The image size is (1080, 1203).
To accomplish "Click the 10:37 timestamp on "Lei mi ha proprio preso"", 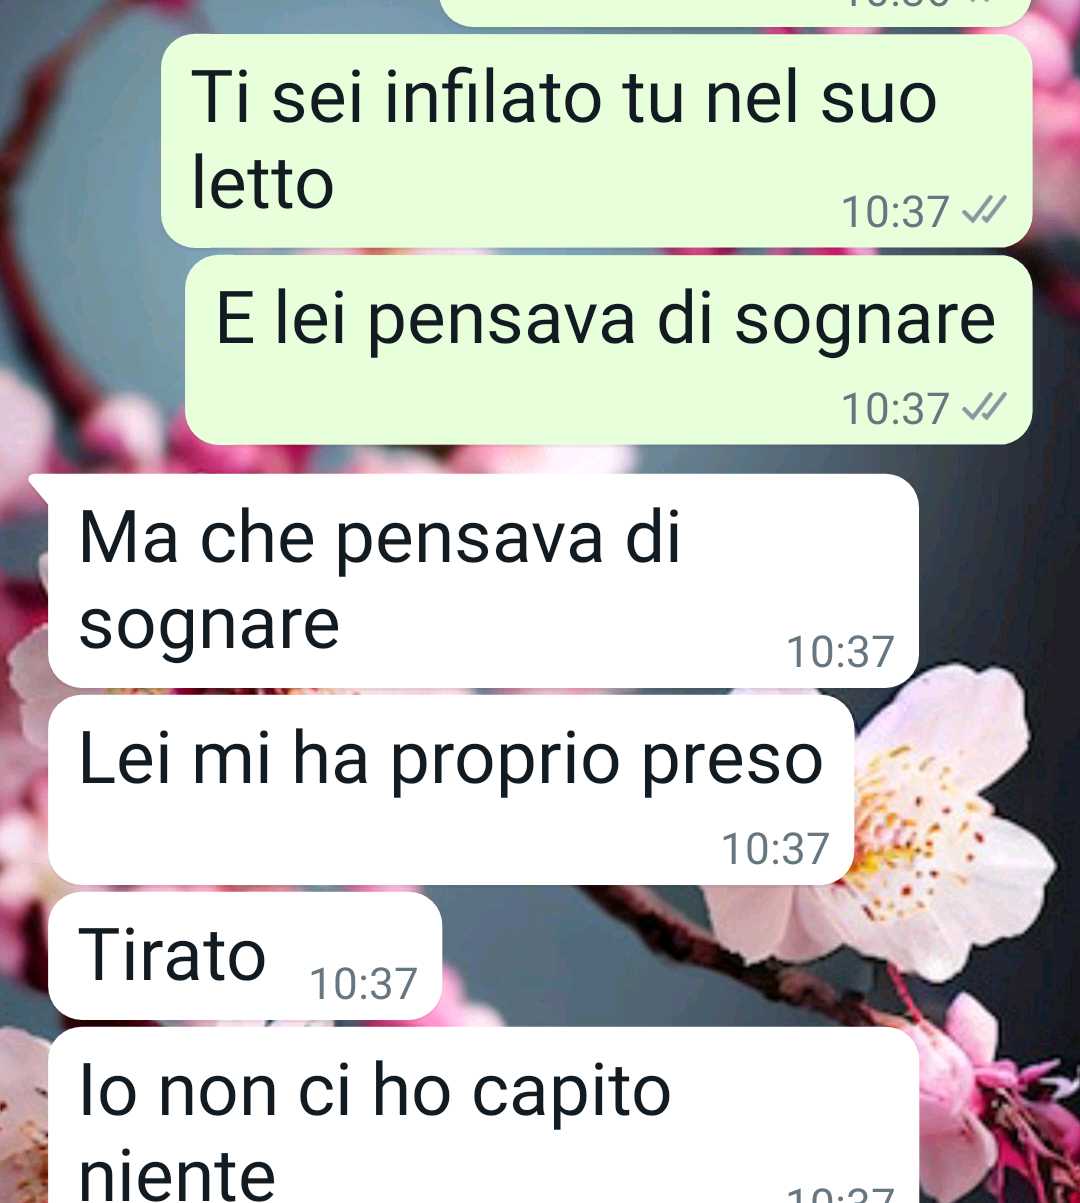I will pyautogui.click(x=776, y=849).
